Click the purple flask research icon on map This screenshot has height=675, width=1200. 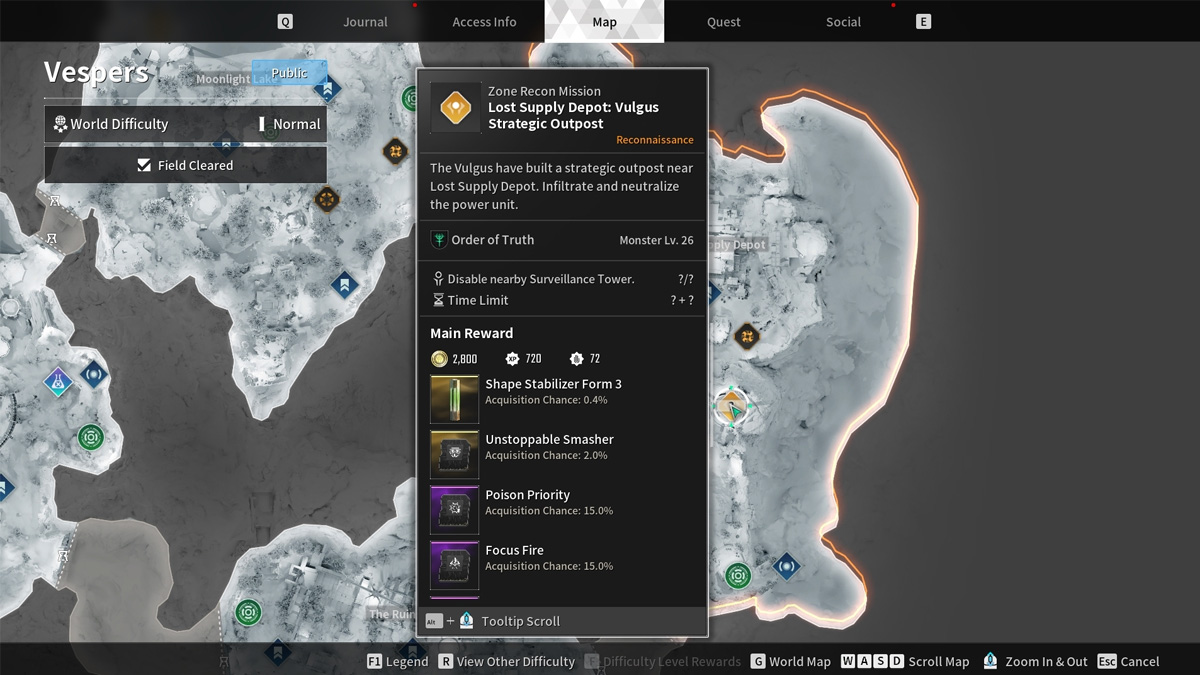pos(58,381)
